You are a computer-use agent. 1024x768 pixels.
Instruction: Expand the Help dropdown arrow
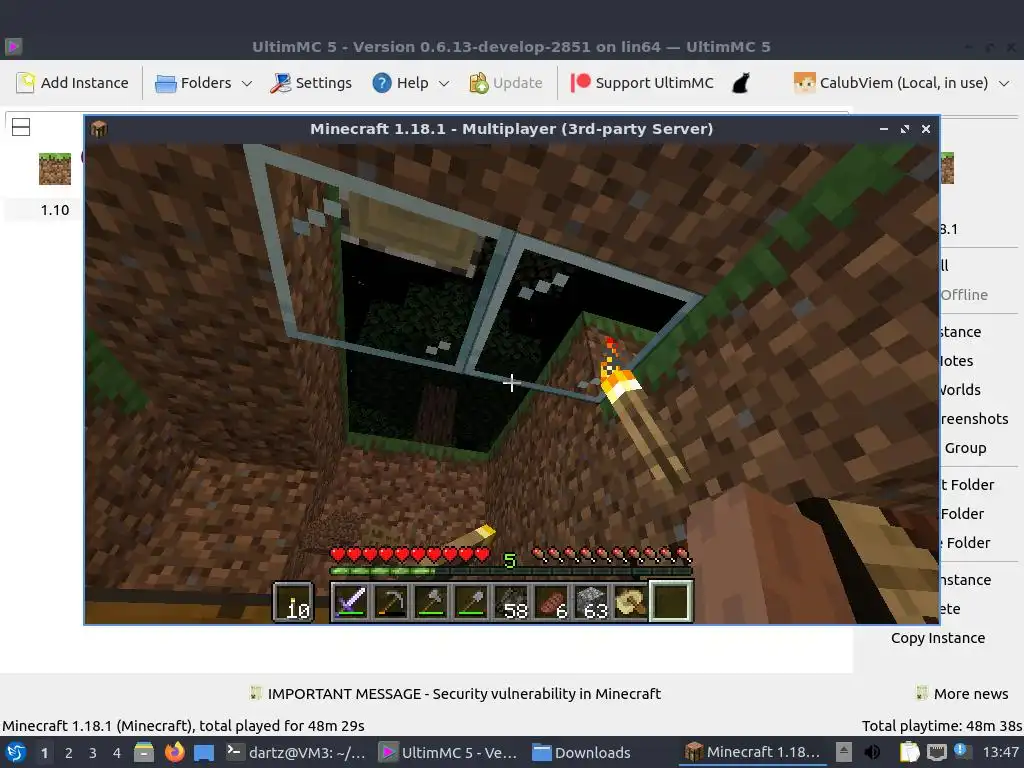tap(444, 84)
